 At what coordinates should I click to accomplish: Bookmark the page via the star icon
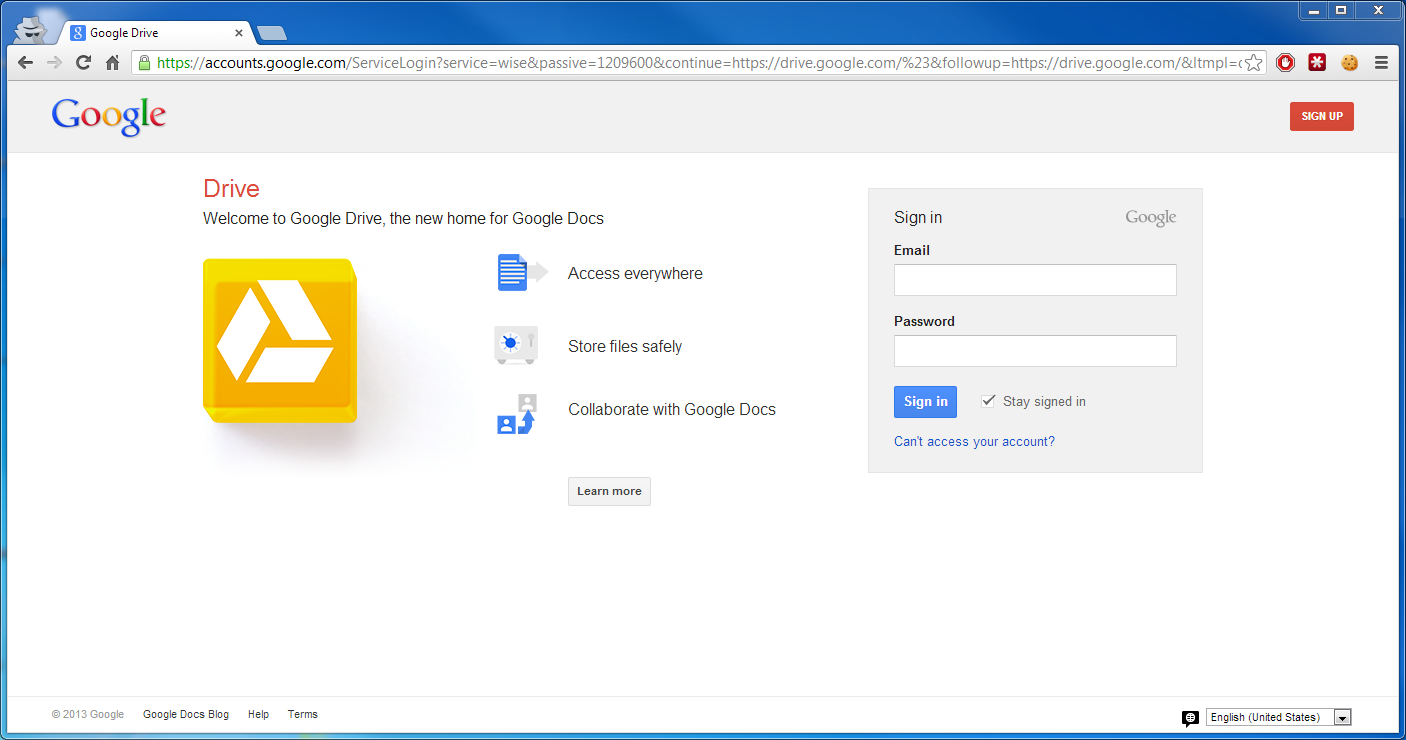click(1254, 62)
